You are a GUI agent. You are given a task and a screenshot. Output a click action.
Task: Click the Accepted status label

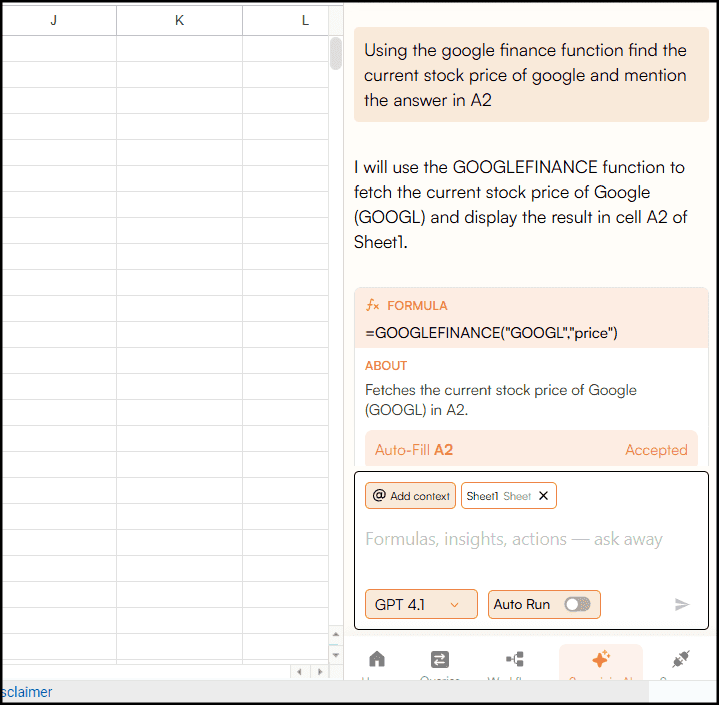pos(656,450)
